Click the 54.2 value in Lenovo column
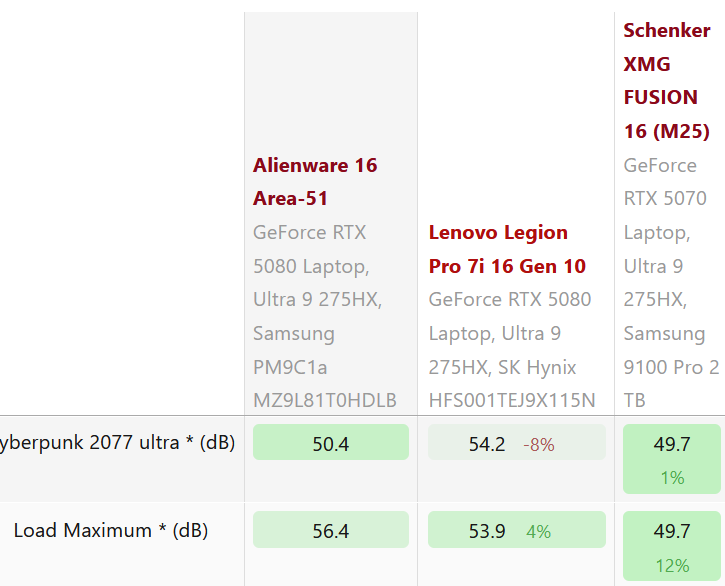The image size is (725, 586). tap(487, 443)
